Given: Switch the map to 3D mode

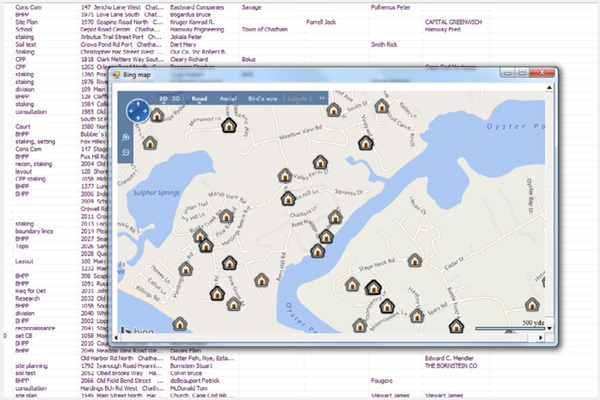Looking at the screenshot, I should tap(176, 98).
